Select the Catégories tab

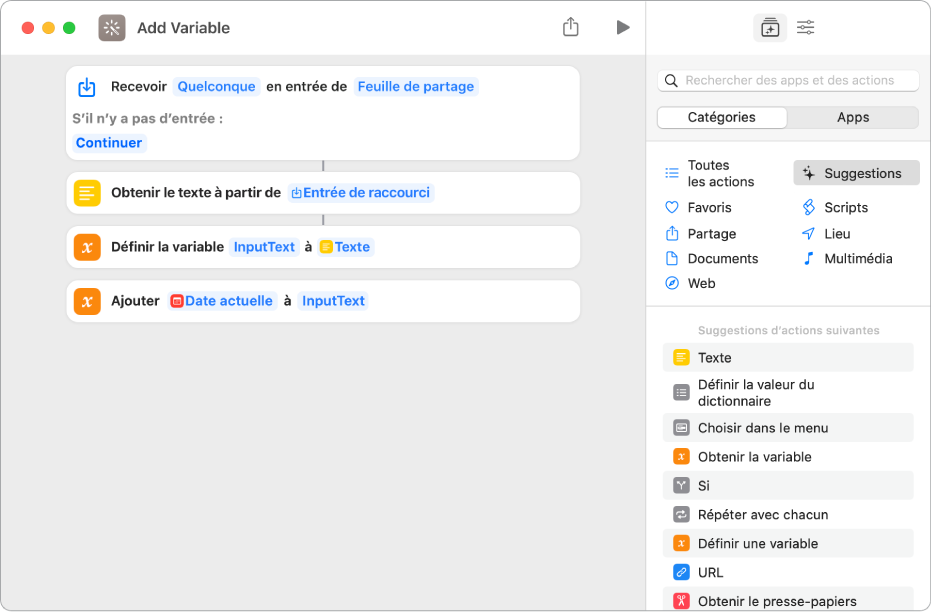tap(721, 117)
